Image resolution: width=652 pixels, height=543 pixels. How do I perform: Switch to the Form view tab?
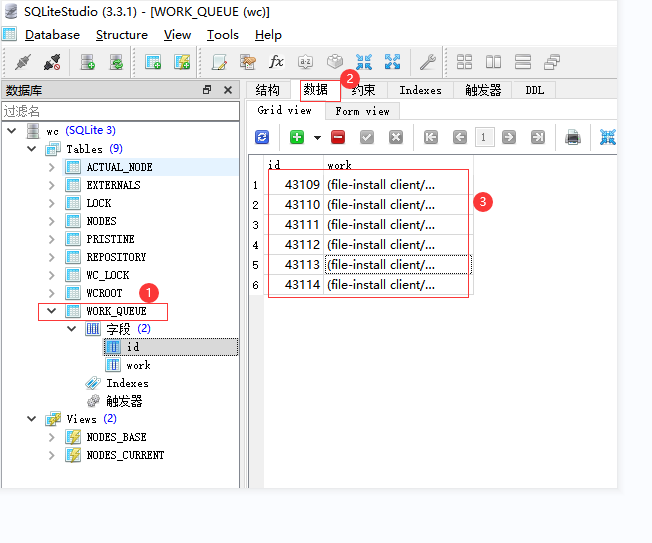point(362,111)
